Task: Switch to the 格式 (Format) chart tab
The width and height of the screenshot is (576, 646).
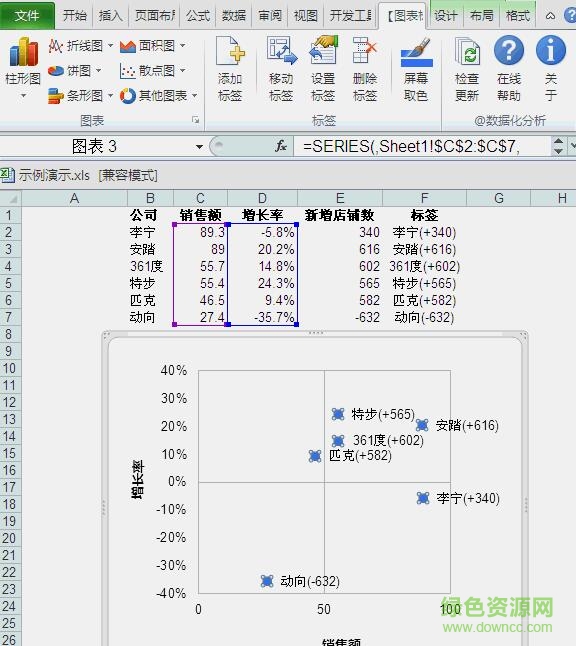Action: click(x=517, y=16)
